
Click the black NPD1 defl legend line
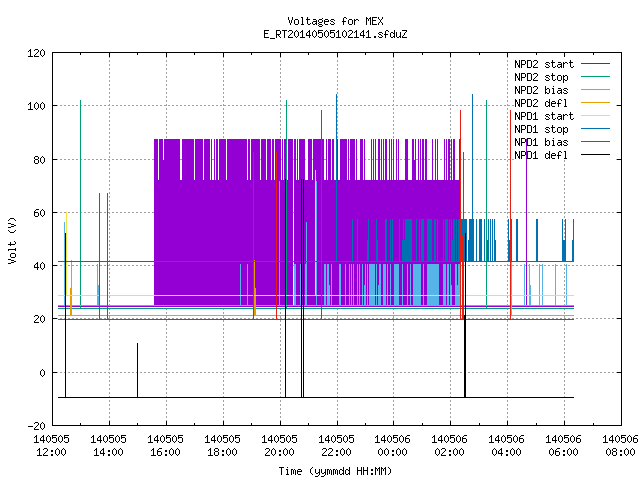click(x=595, y=155)
